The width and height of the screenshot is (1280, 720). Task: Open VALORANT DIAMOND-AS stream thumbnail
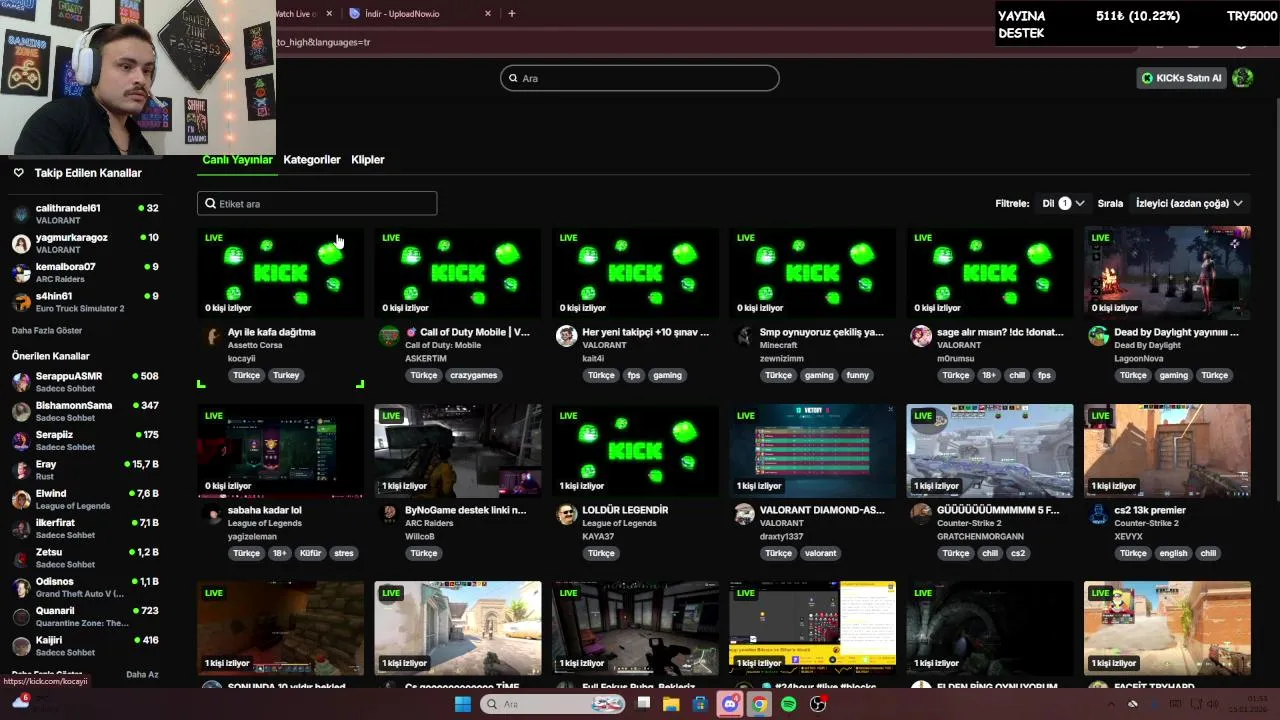(x=812, y=451)
